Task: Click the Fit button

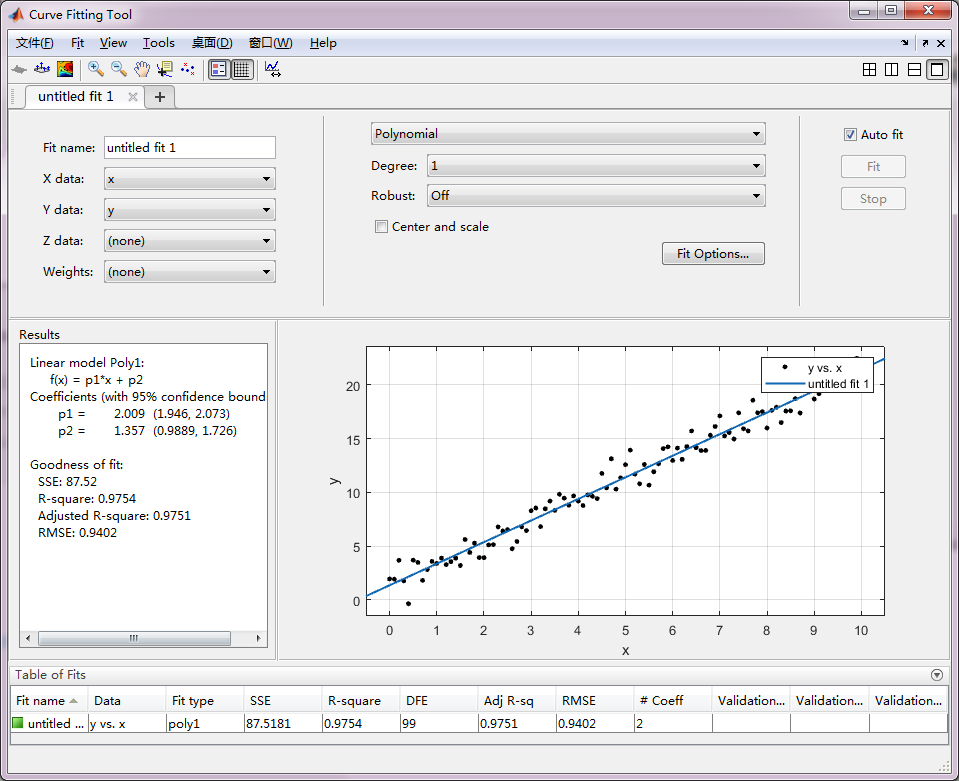Action: (x=873, y=166)
